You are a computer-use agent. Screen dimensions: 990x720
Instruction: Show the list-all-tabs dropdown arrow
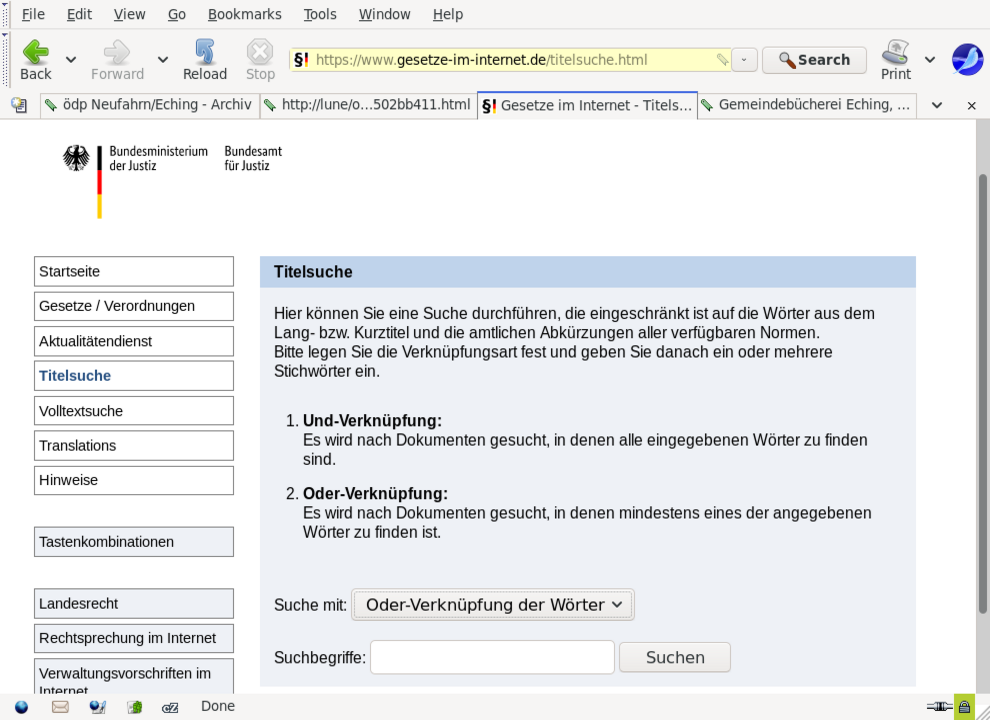937,105
